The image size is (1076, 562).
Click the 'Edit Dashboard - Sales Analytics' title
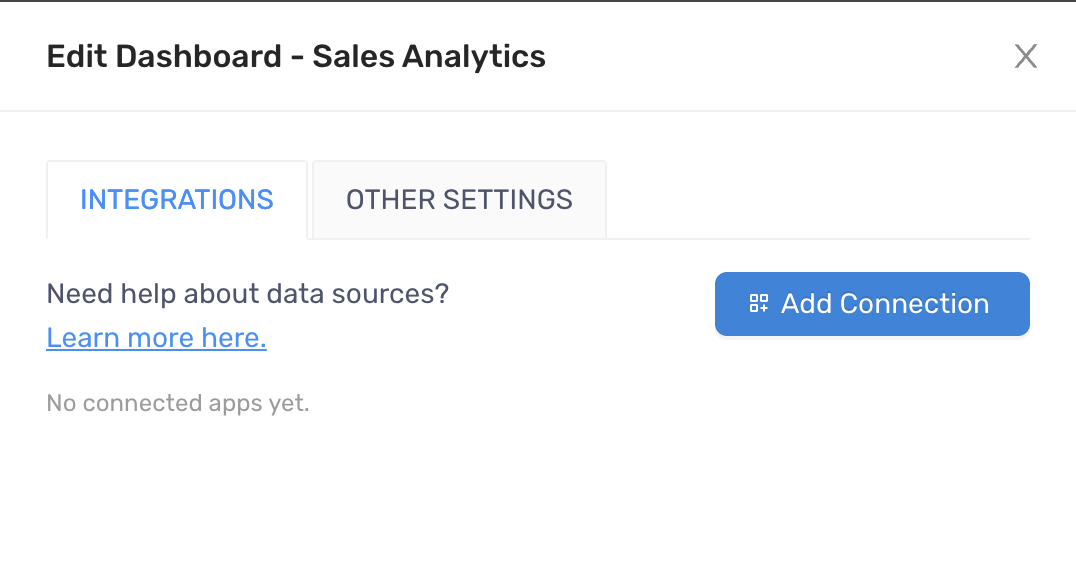point(296,56)
